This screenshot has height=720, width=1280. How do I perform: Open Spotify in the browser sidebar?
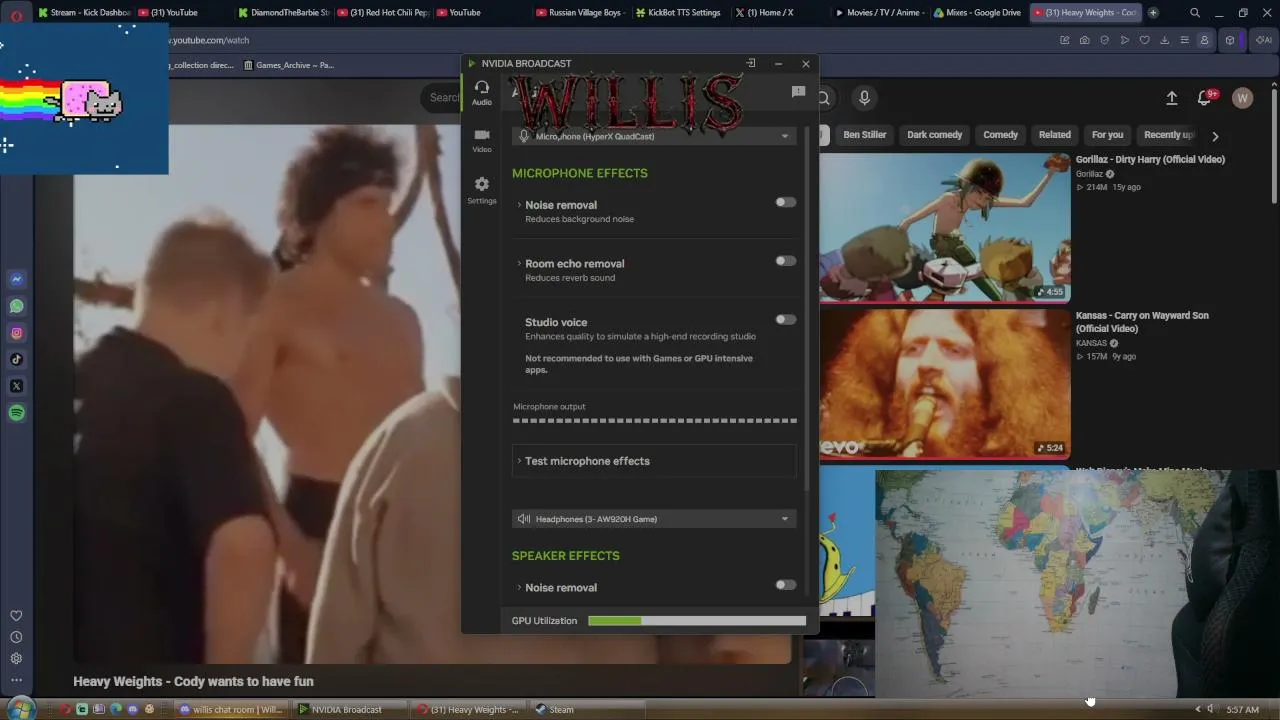(x=16, y=413)
